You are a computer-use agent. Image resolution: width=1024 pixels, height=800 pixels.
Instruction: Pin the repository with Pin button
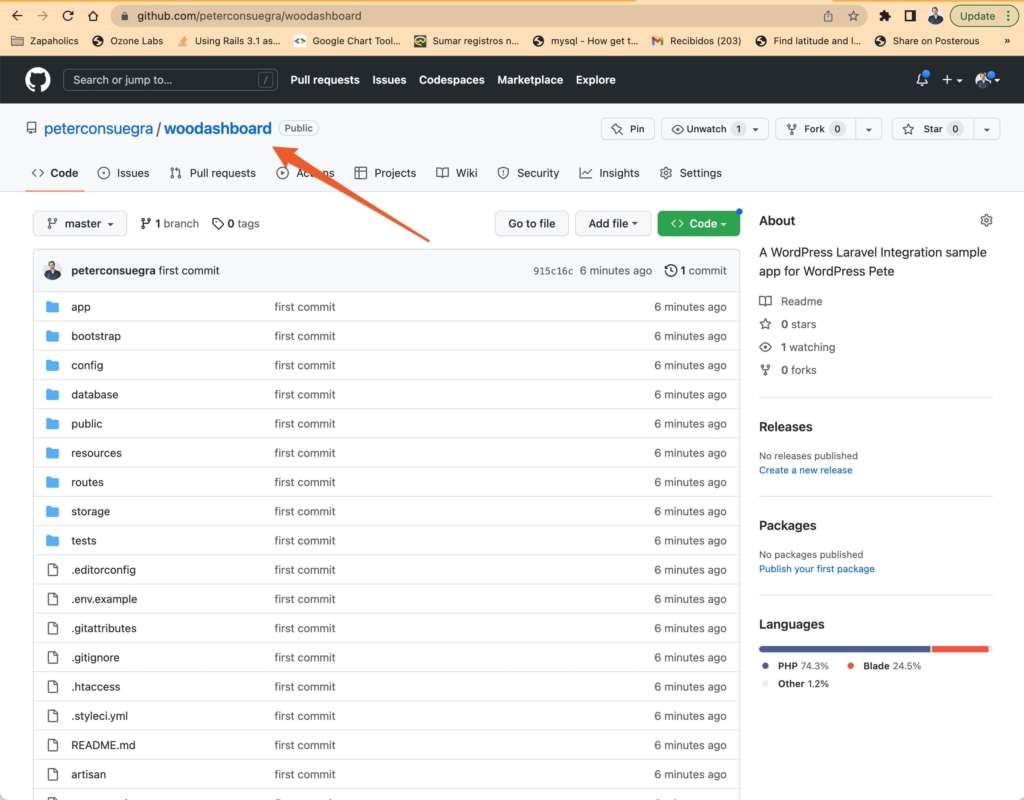[627, 129]
